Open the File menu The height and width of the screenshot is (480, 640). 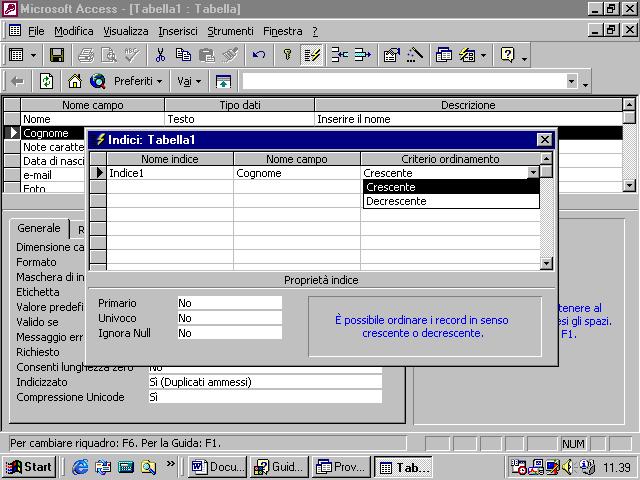click(x=36, y=31)
